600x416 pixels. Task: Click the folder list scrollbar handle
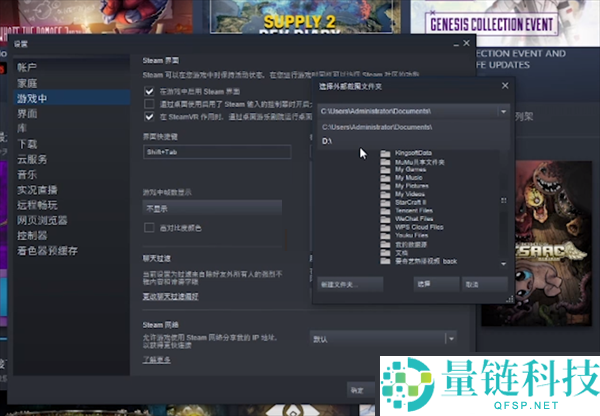[x=504, y=201]
